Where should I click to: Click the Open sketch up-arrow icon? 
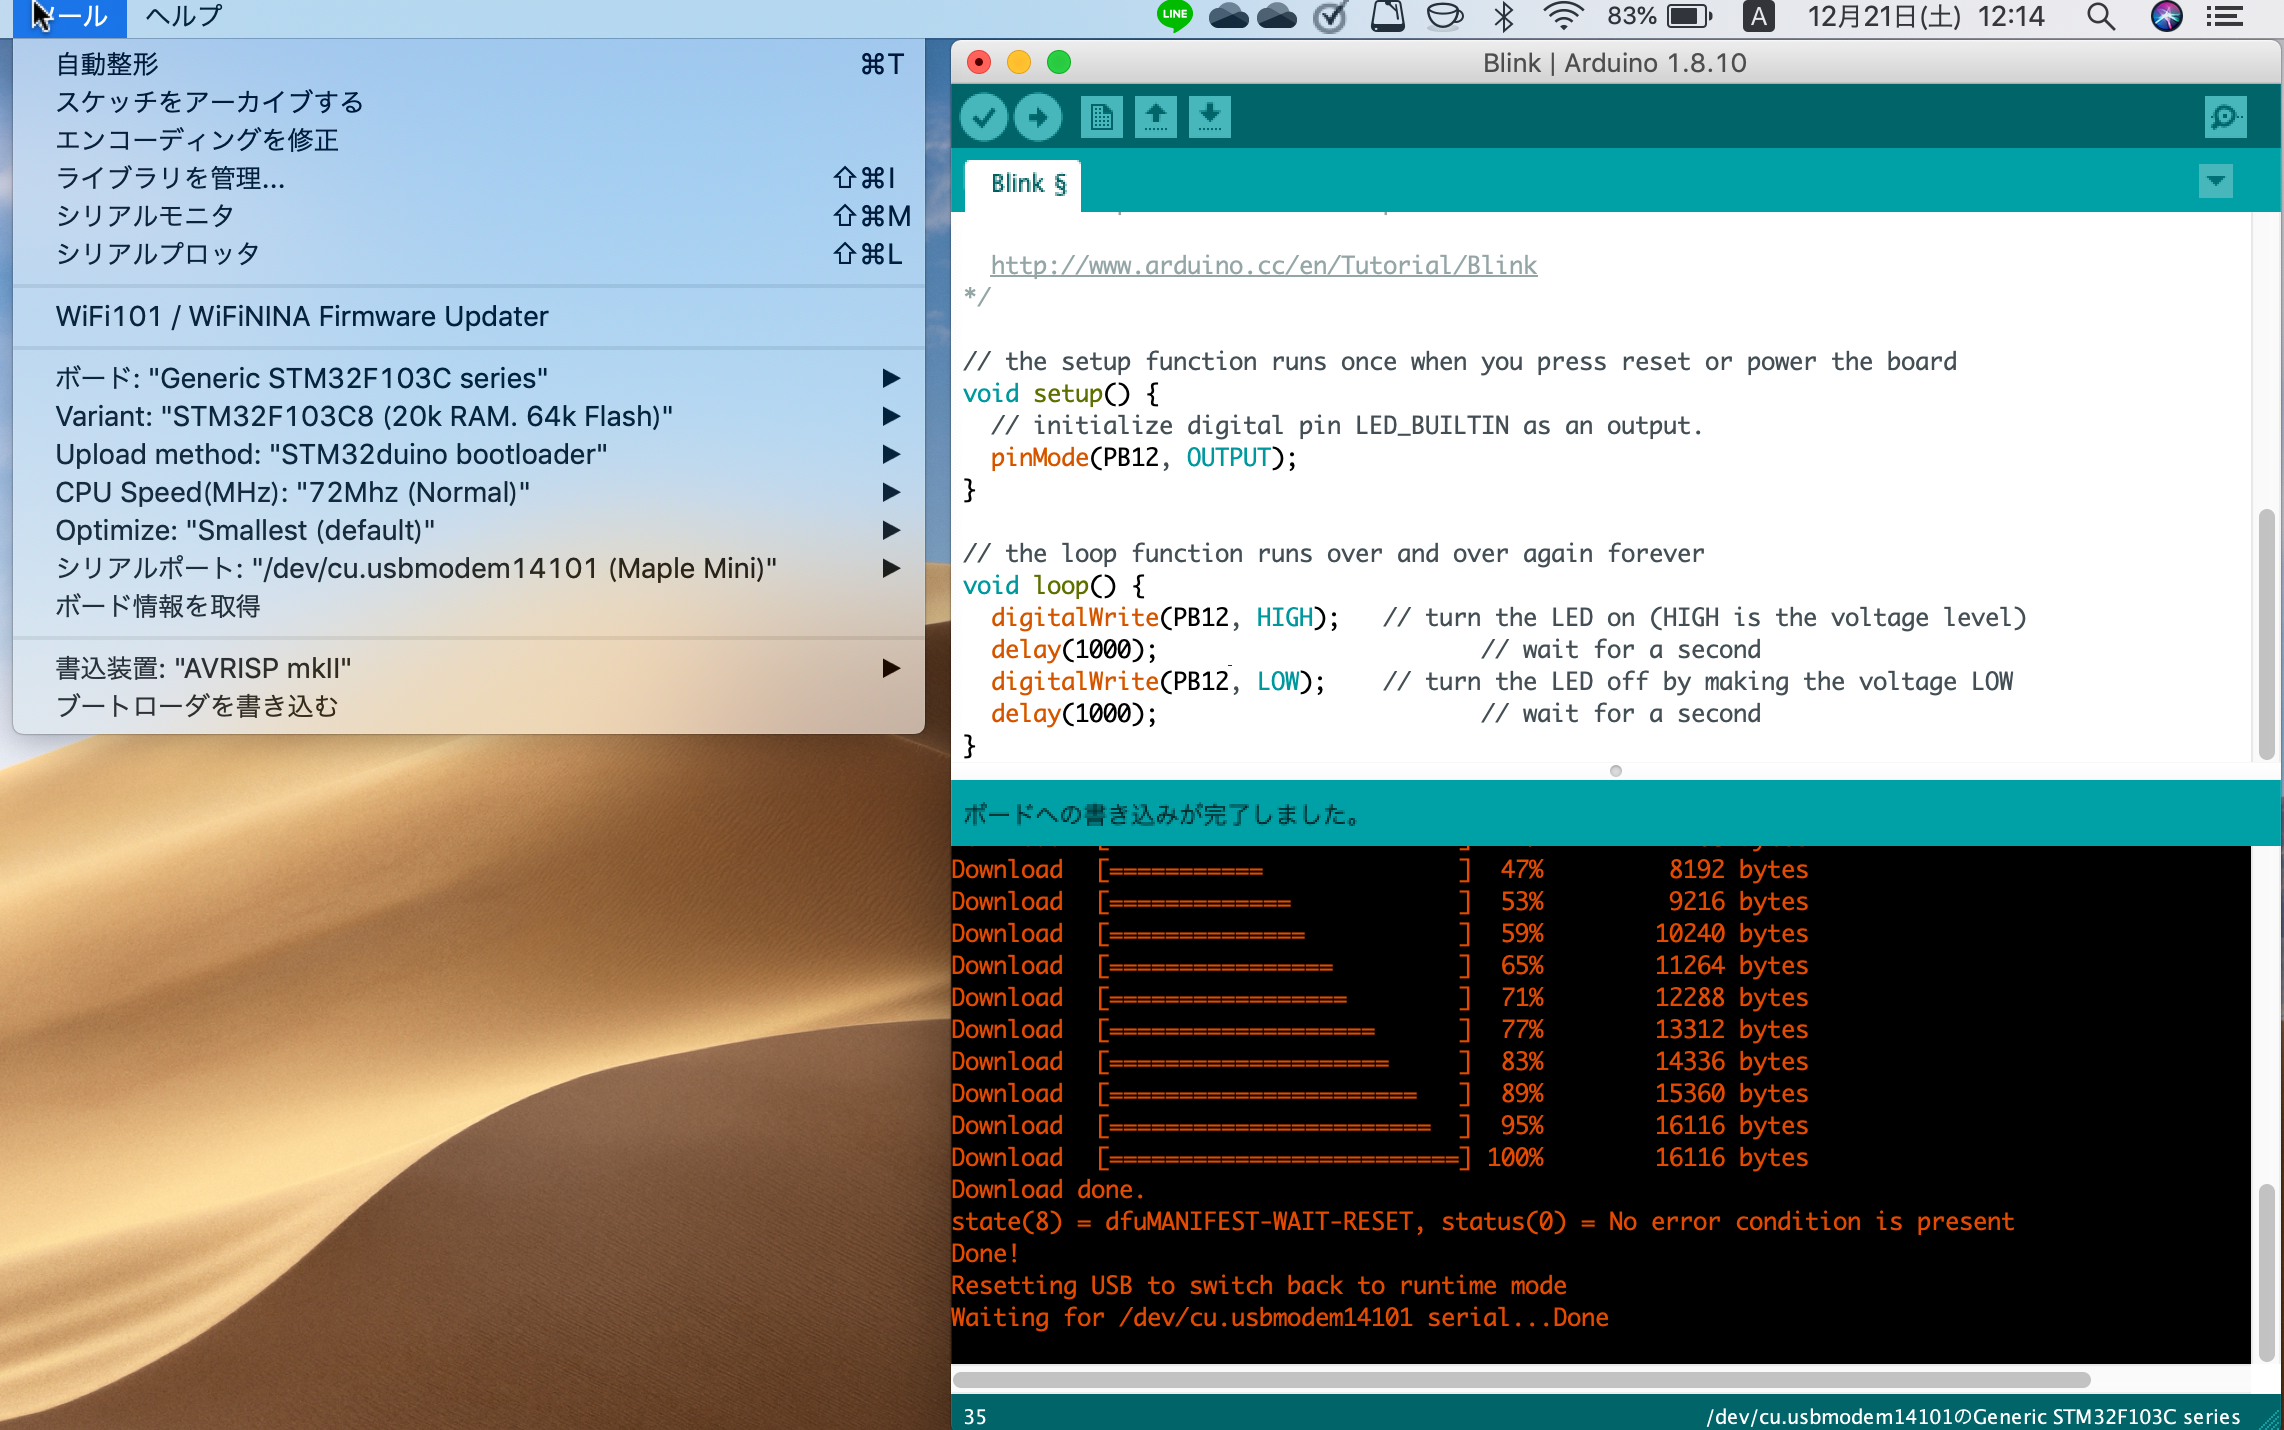pos(1156,118)
